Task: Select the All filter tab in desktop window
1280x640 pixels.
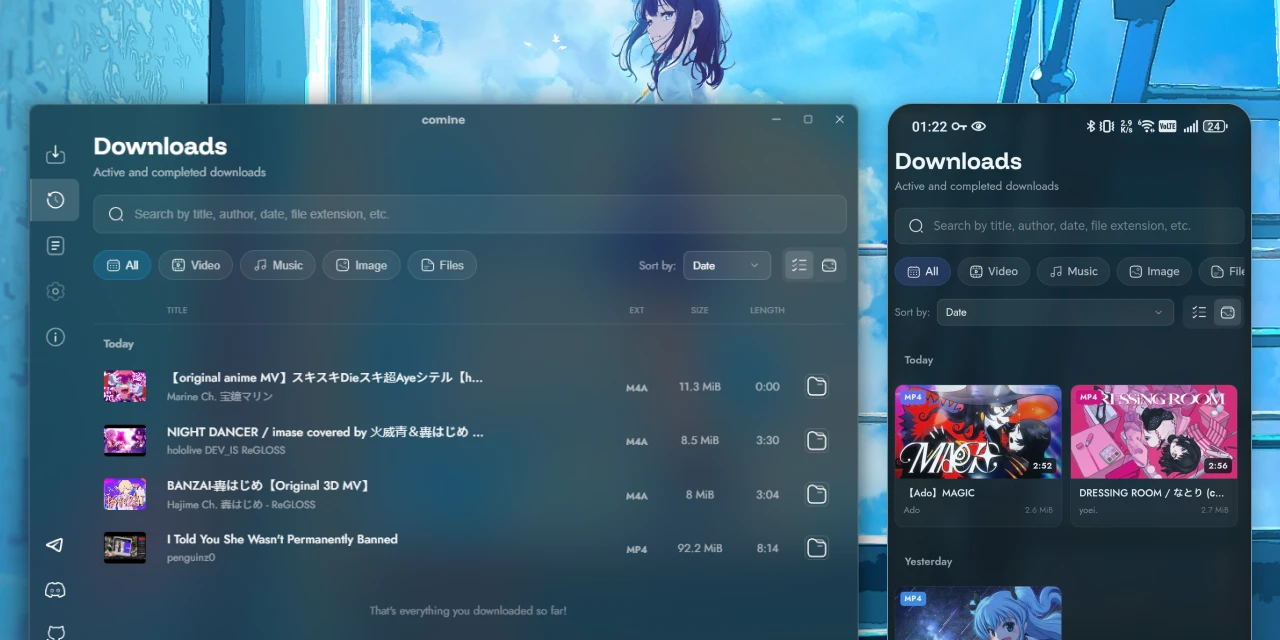Action: [122, 265]
